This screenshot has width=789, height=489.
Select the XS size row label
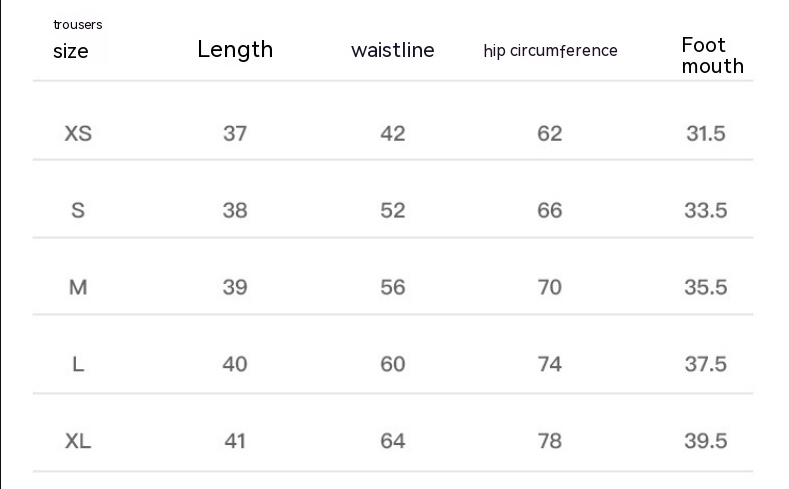click(x=78, y=133)
